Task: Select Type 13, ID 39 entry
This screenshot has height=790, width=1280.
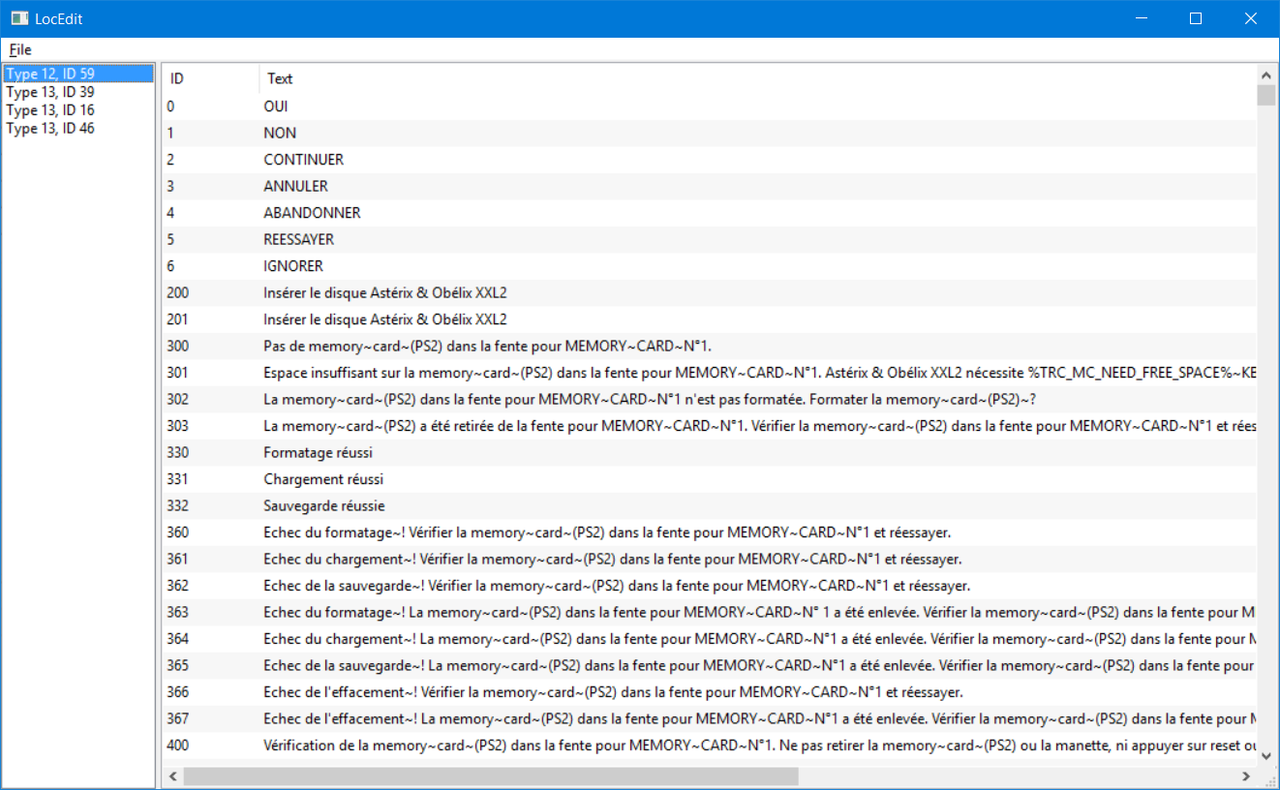Action: pos(79,92)
